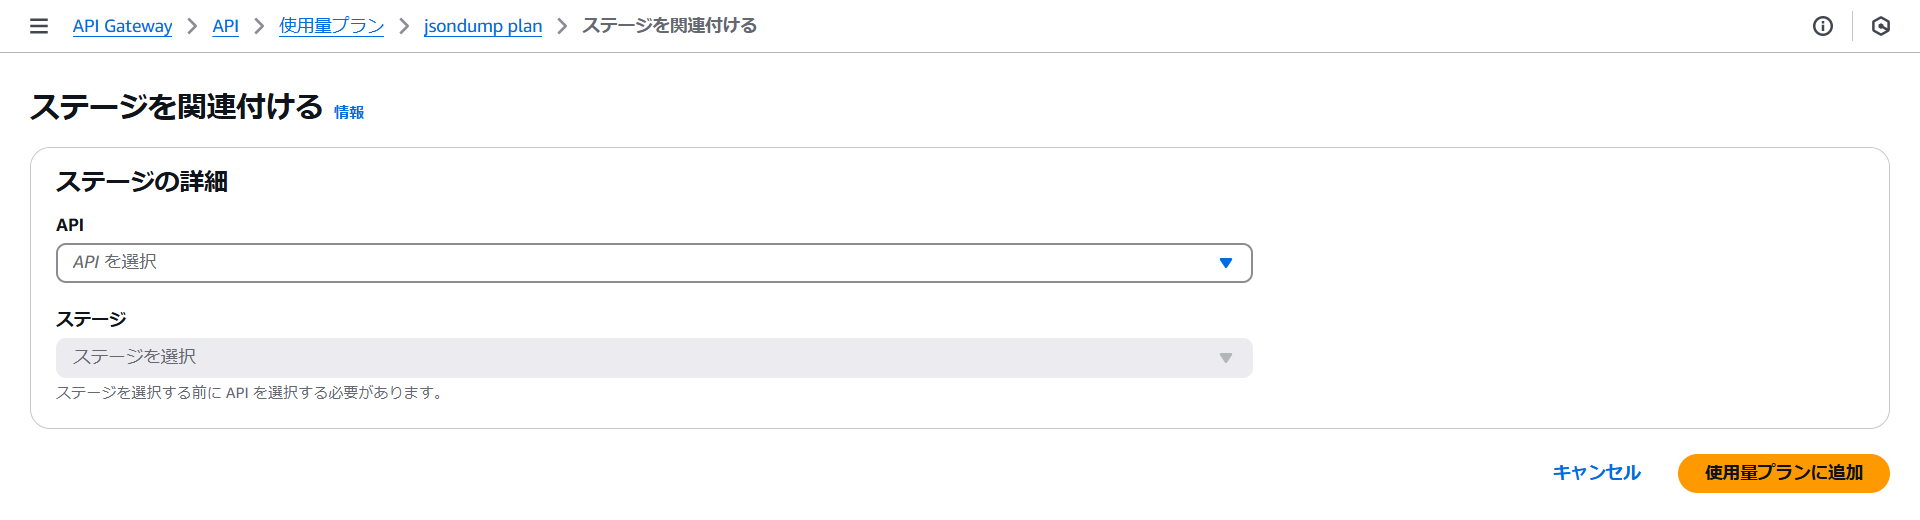Click the chevron before the jsondump plan breadcrumb
Viewport: 1920px width, 520px height.
(x=404, y=26)
